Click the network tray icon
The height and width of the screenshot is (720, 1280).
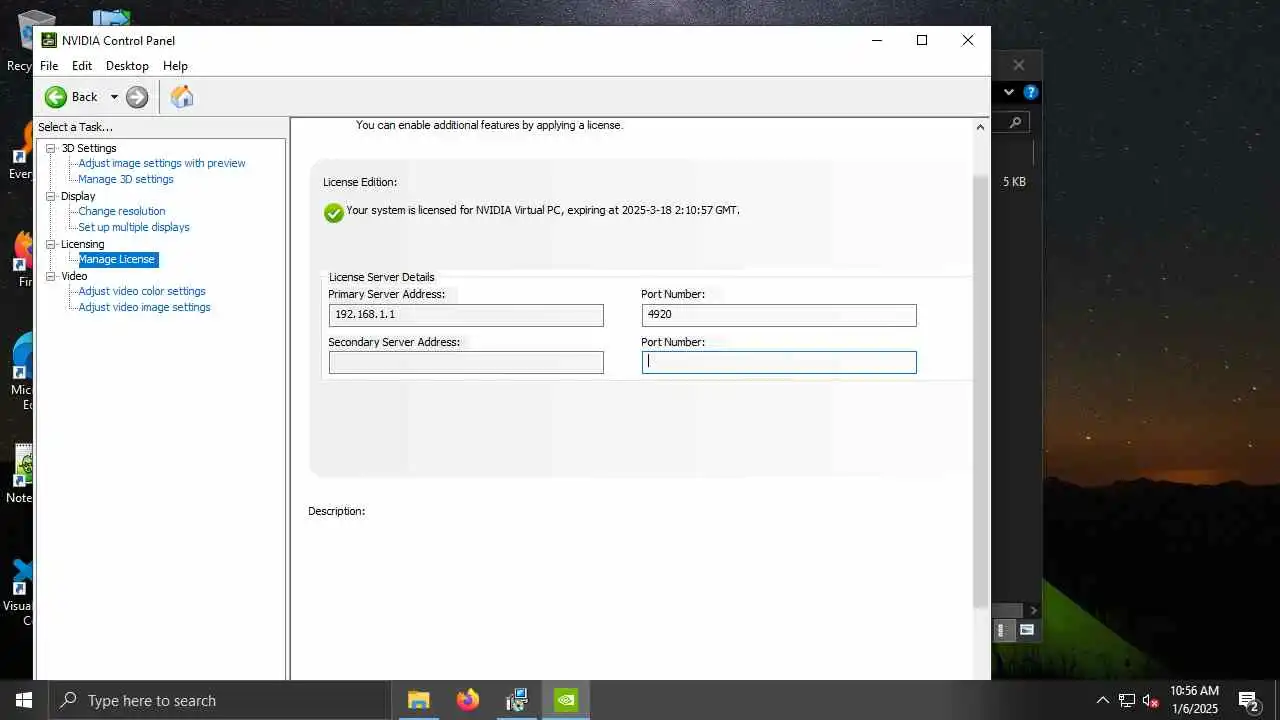coord(1127,700)
